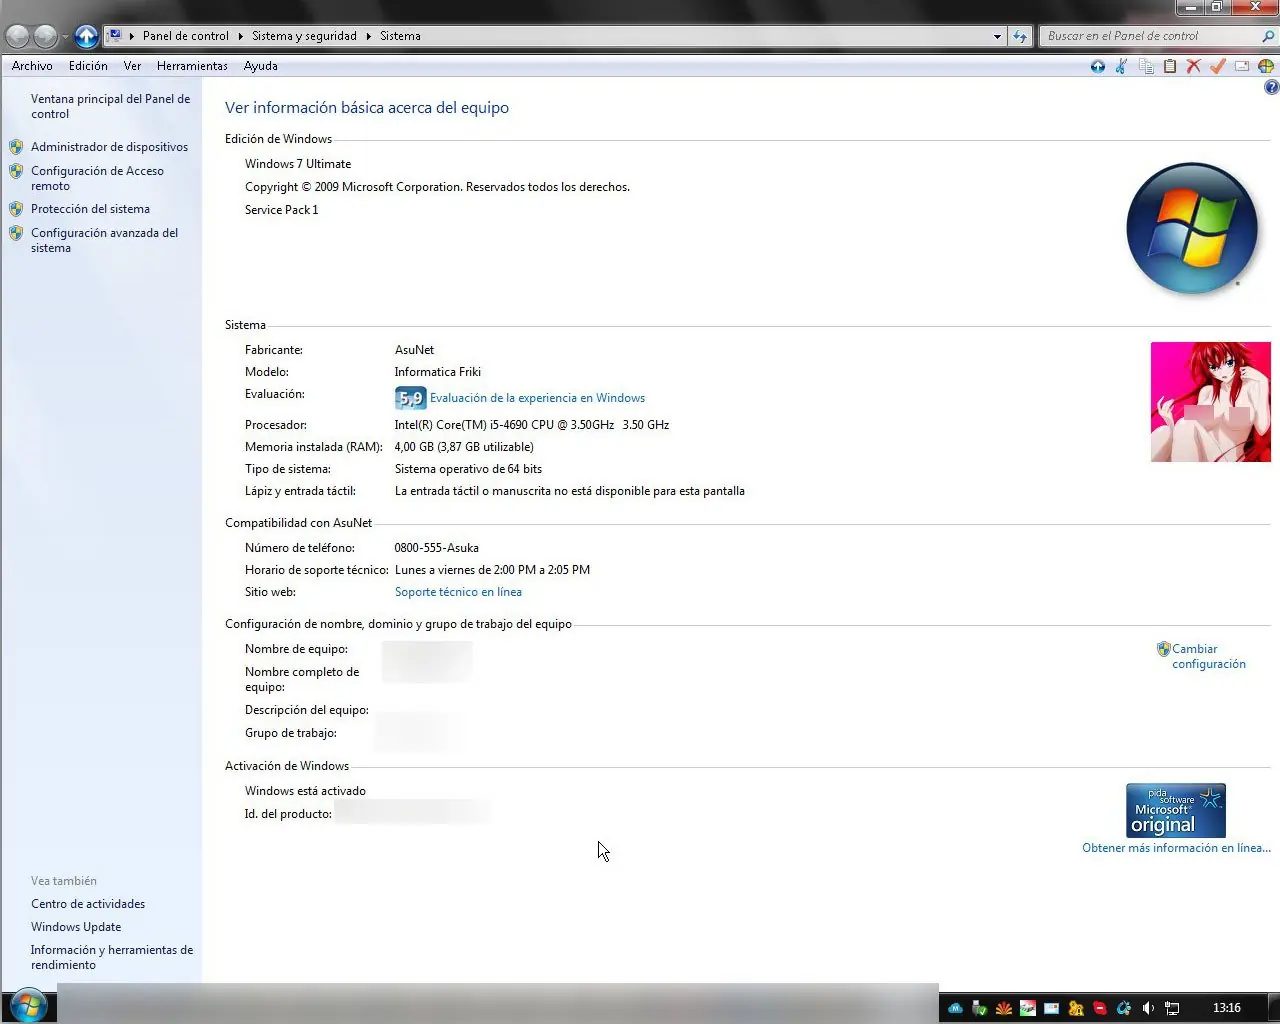The height and width of the screenshot is (1024, 1280).
Task: Click Obtener más información en línea link
Action: click(x=1176, y=848)
